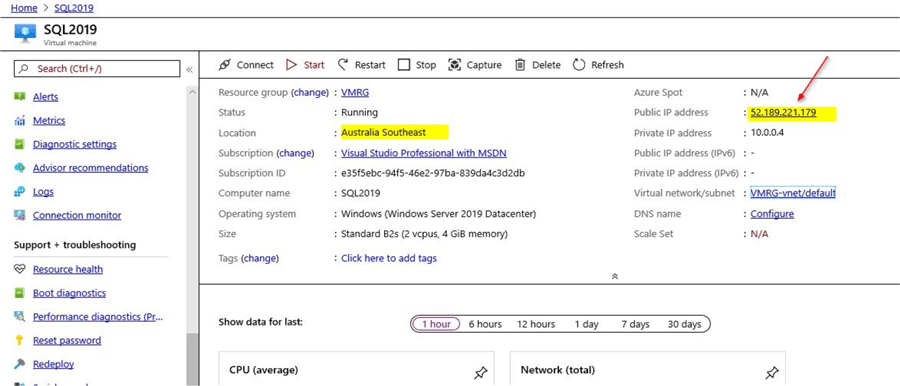900x386 pixels.
Task: Click the Refresh icon in toolbar
Action: (579, 65)
